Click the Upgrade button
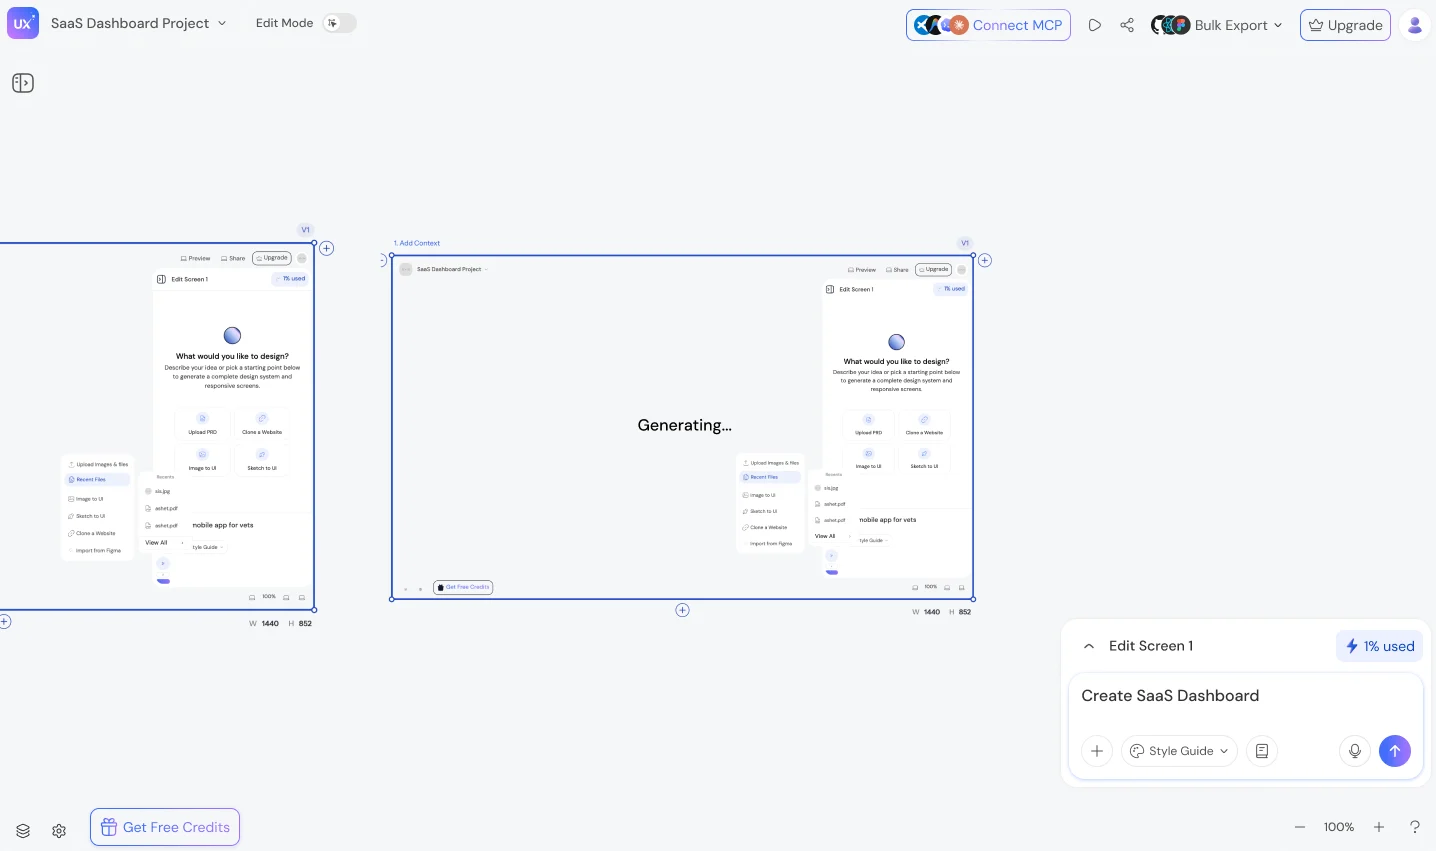The height and width of the screenshot is (851, 1436). pos(1345,25)
